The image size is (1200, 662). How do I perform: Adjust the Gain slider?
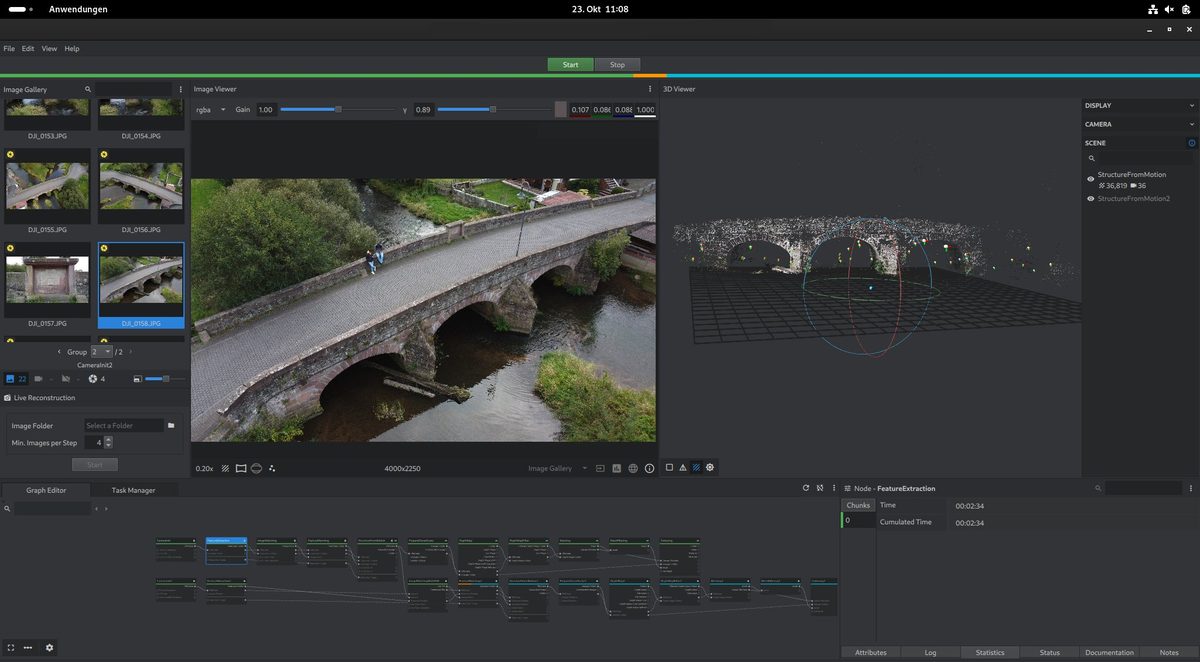[336, 109]
